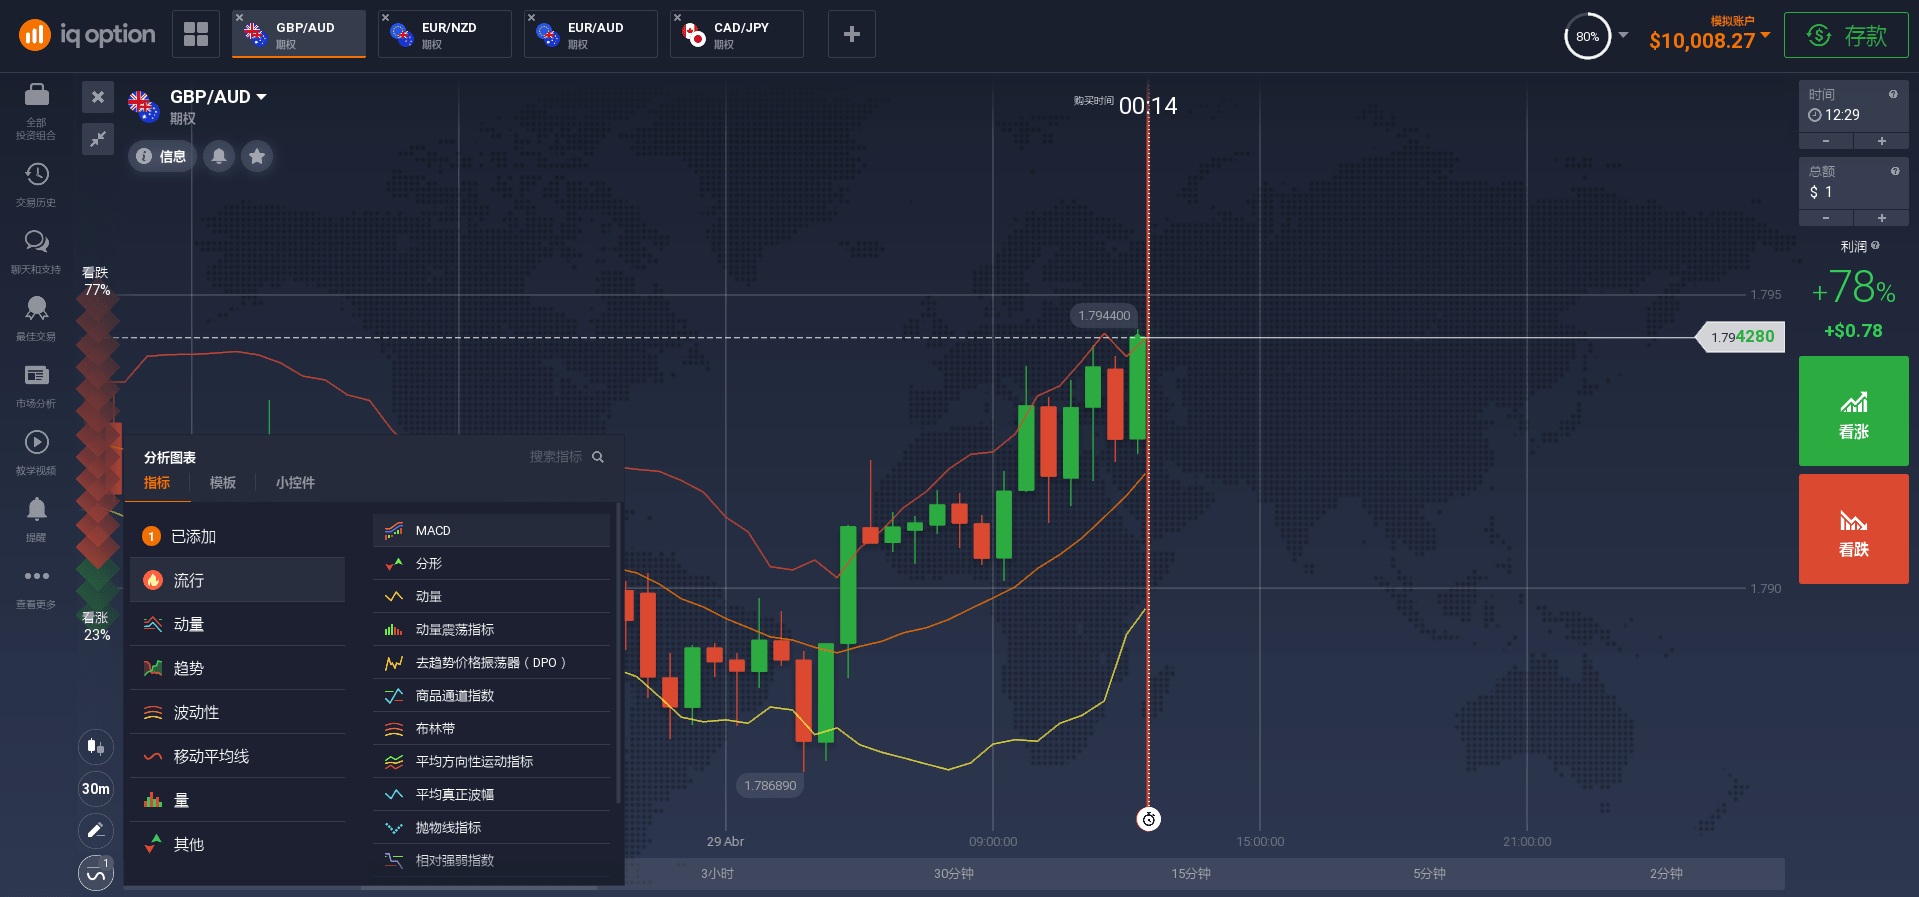The image size is (1919, 897).
Task: Select the candlestick chart type icon
Action: tap(96, 746)
